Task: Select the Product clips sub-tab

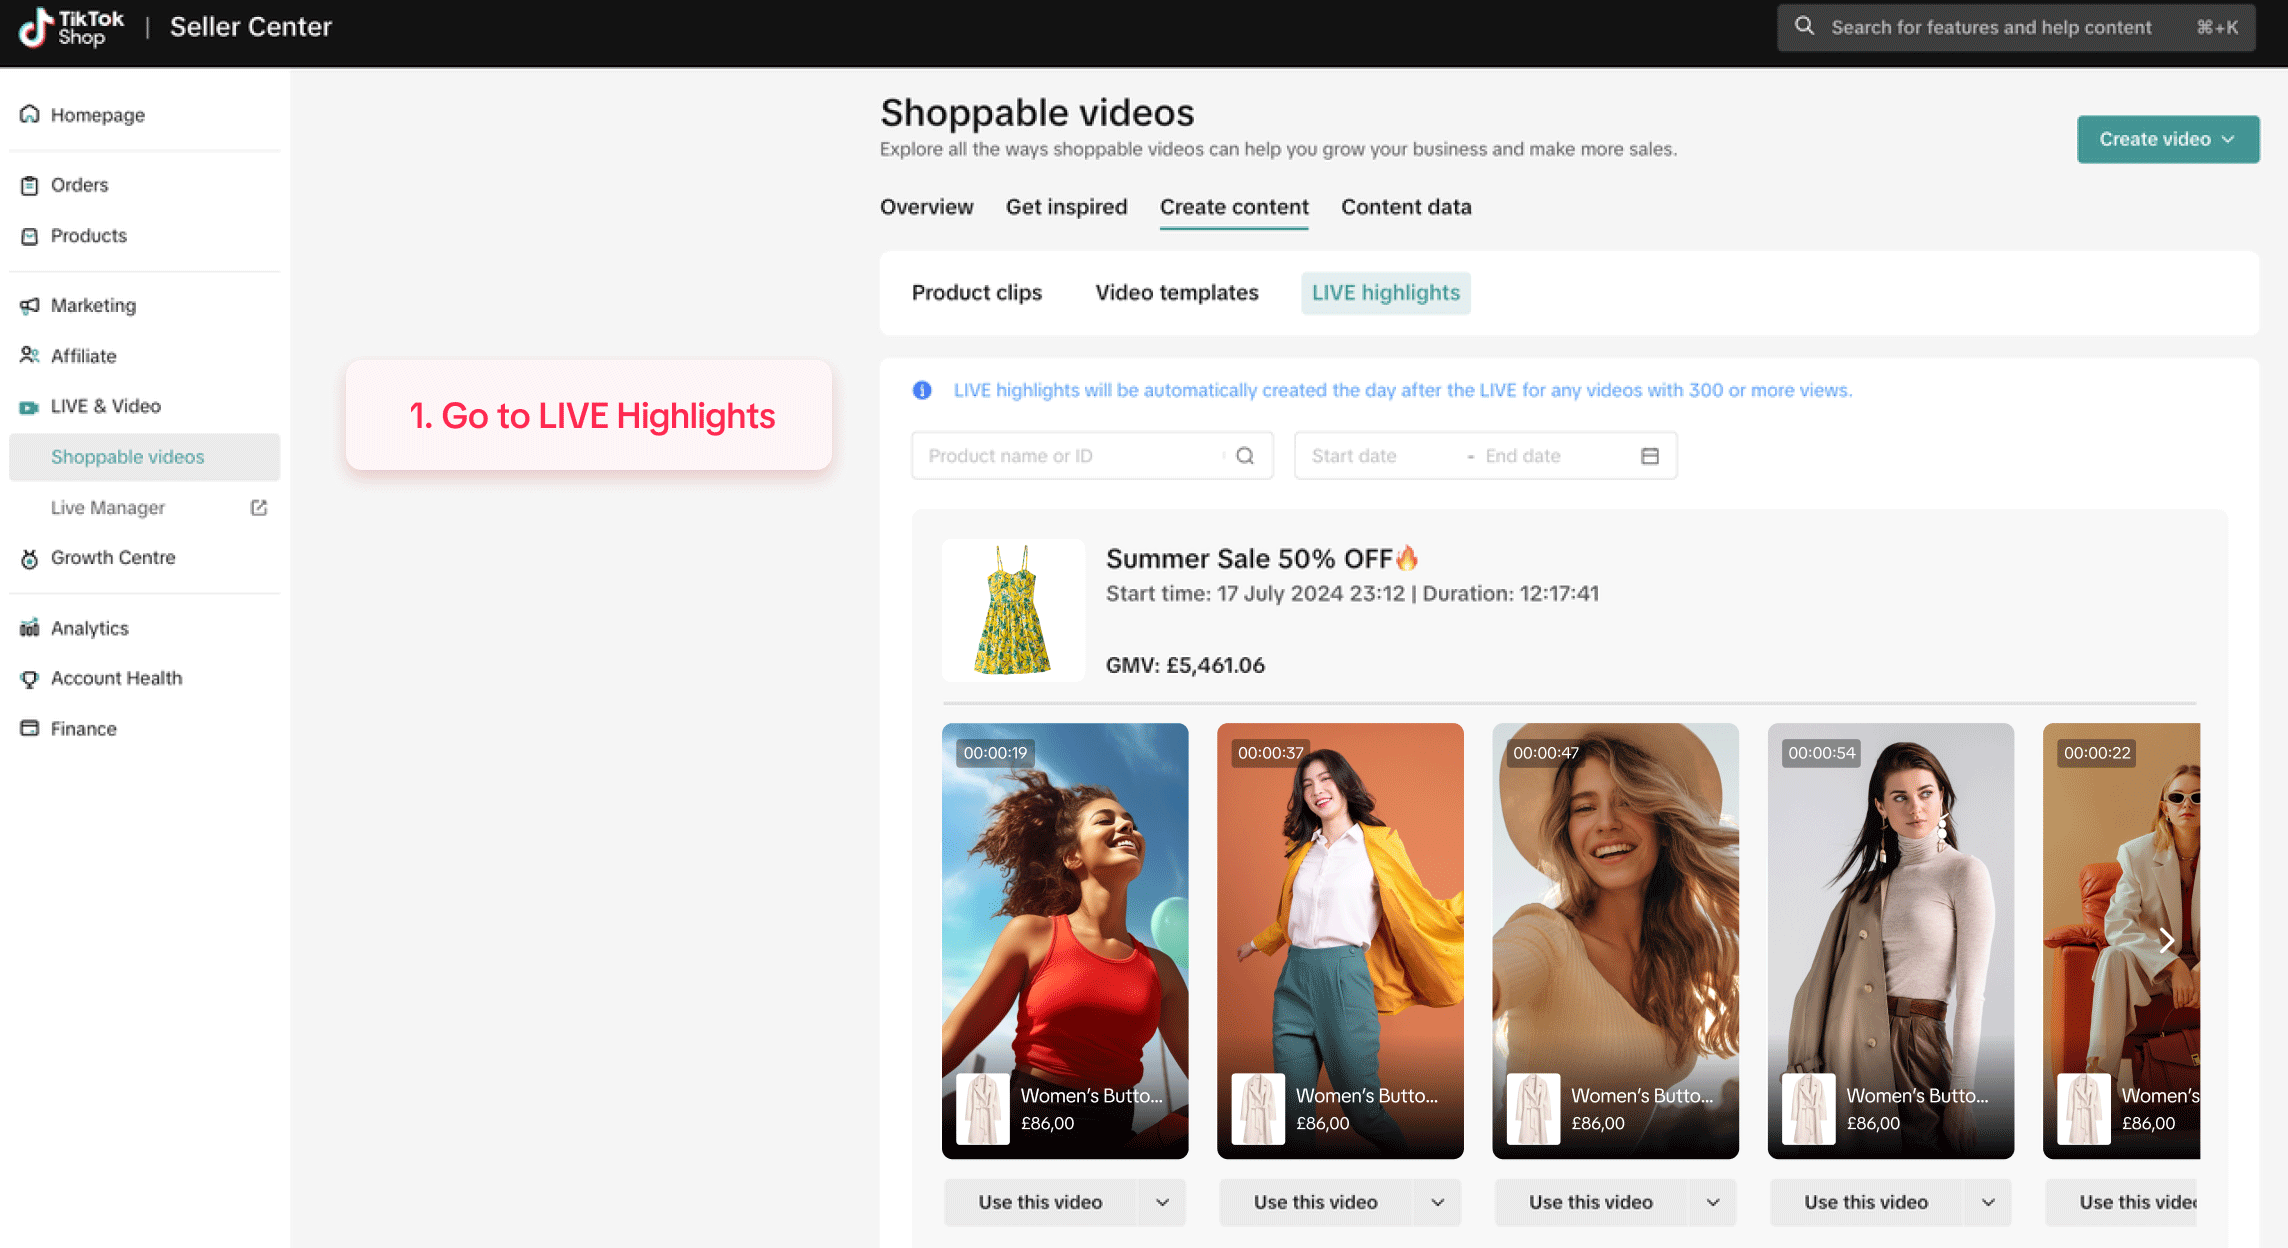Action: coord(977,293)
